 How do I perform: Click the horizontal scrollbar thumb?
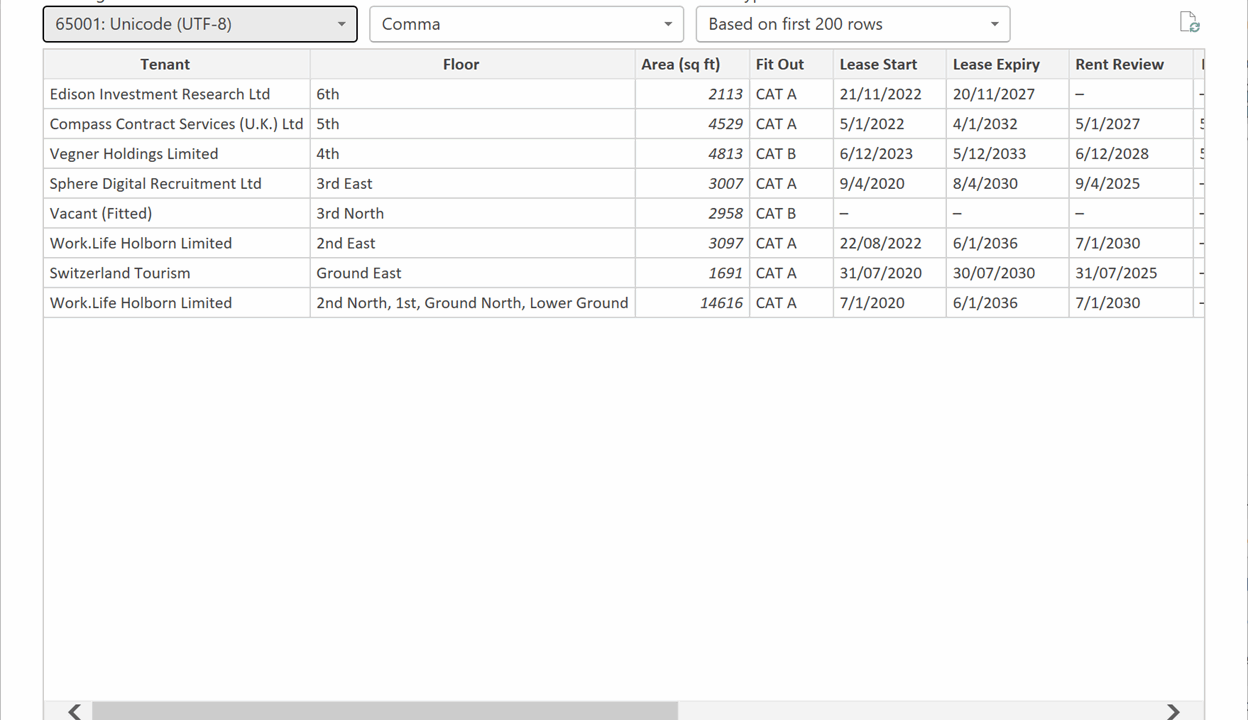tap(385, 711)
